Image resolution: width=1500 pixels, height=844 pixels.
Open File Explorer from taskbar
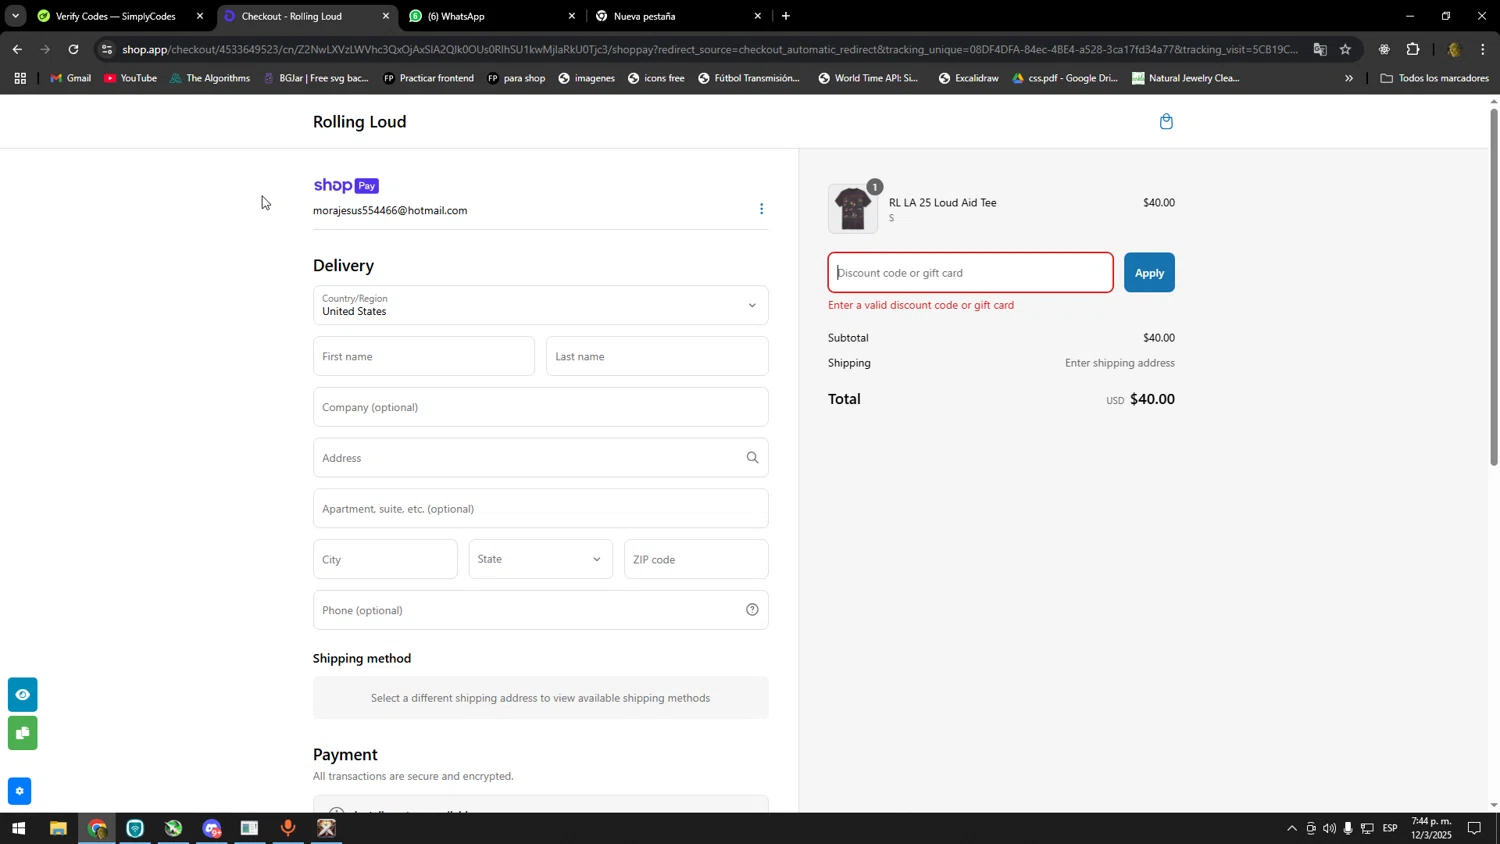[58, 829]
